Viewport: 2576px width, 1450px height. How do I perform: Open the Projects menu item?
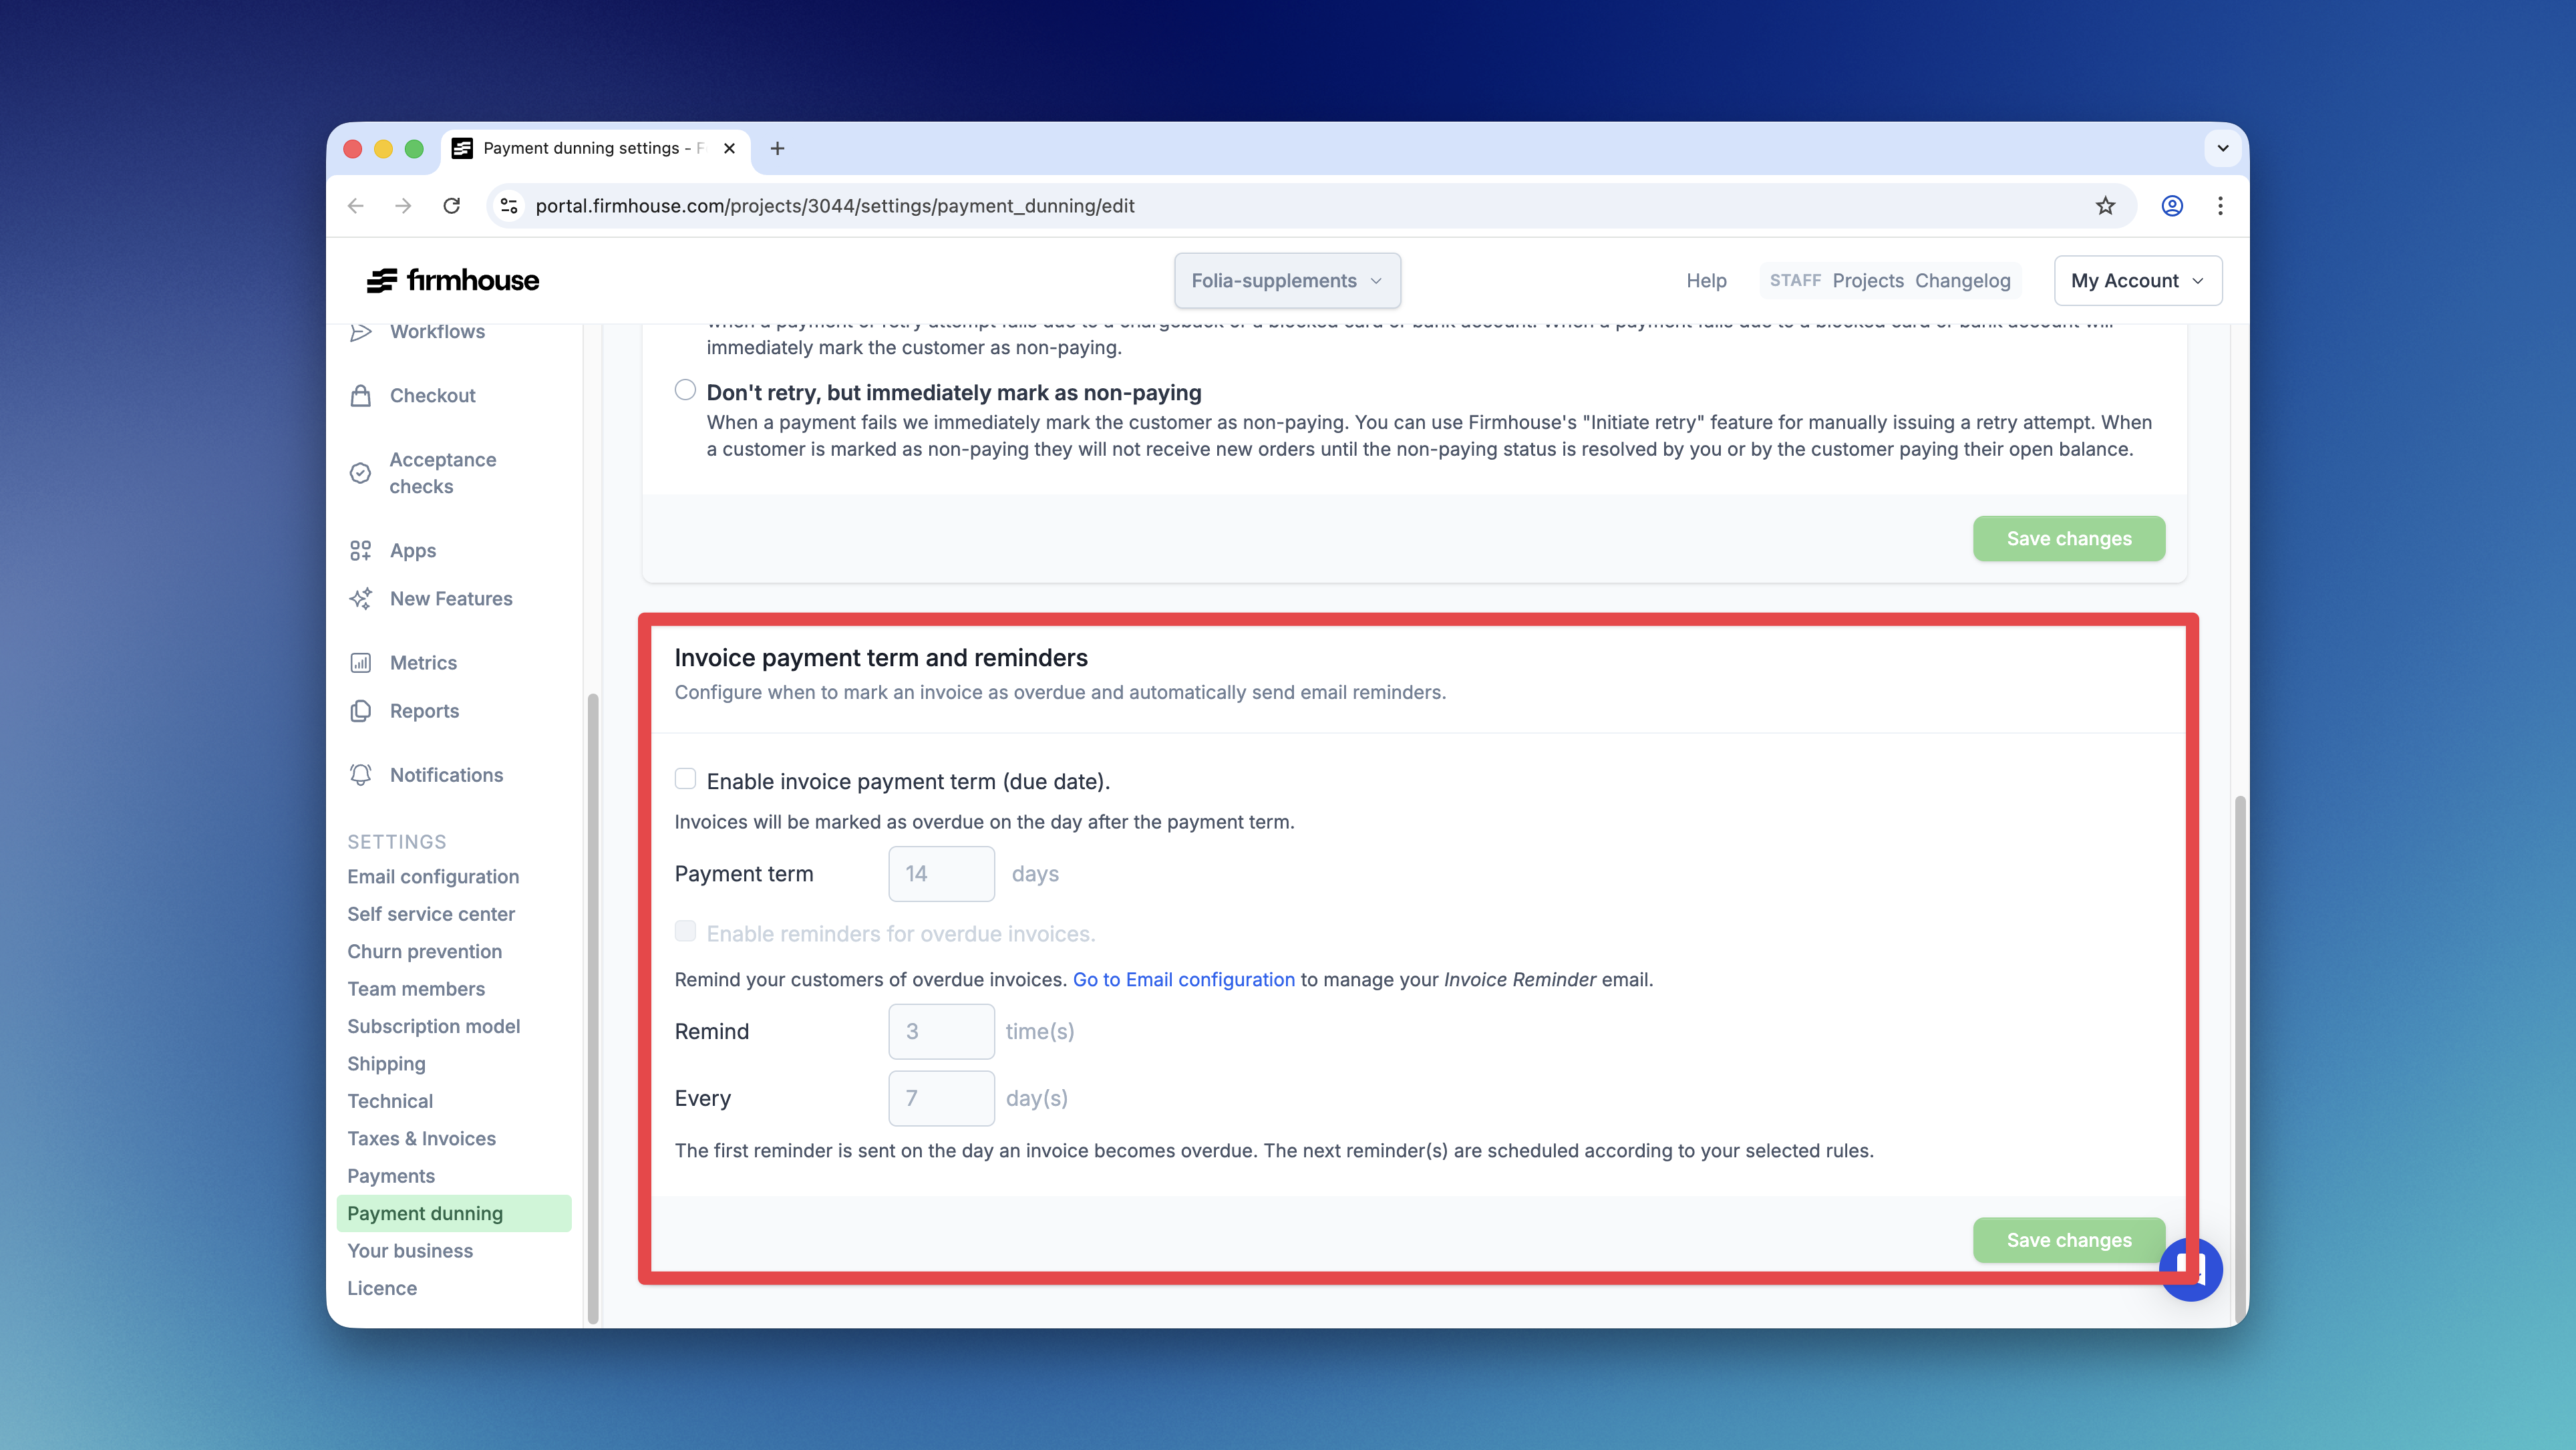(1868, 281)
